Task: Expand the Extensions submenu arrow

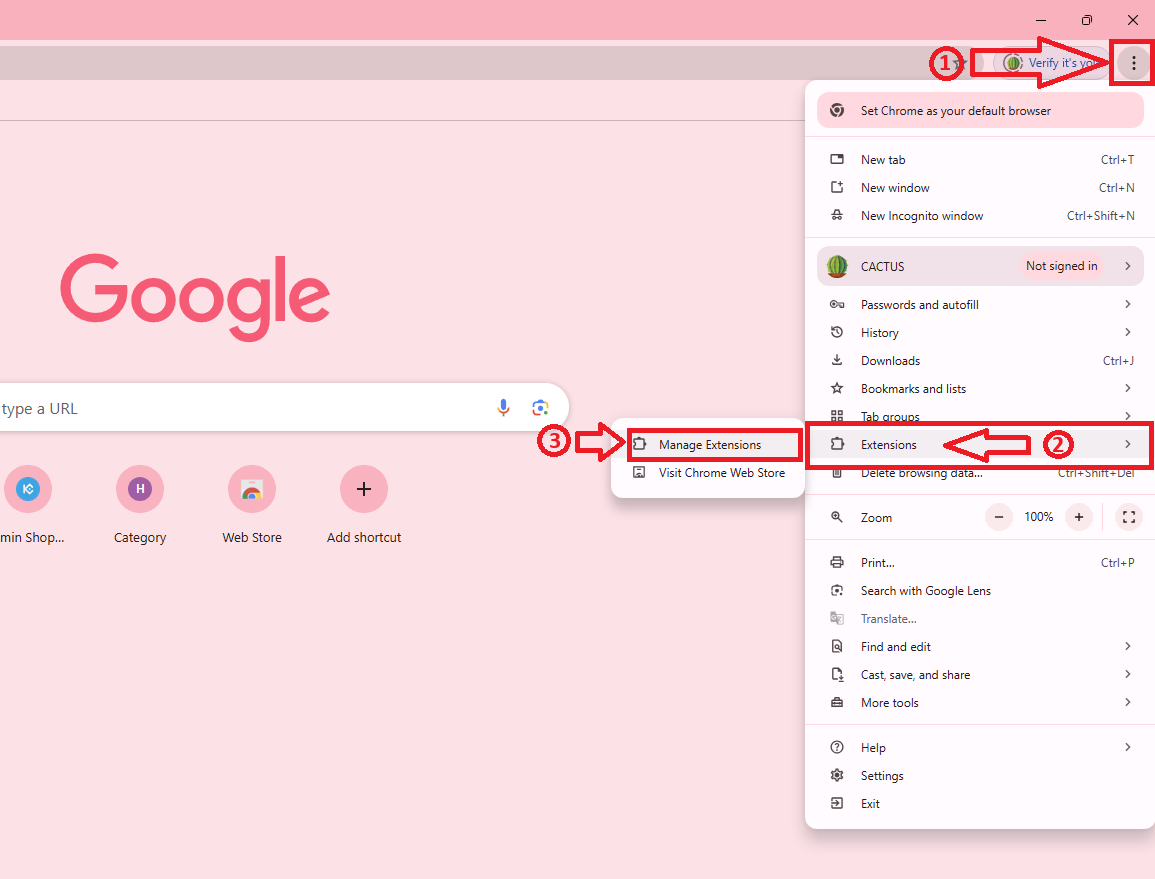Action: pyautogui.click(x=1128, y=444)
